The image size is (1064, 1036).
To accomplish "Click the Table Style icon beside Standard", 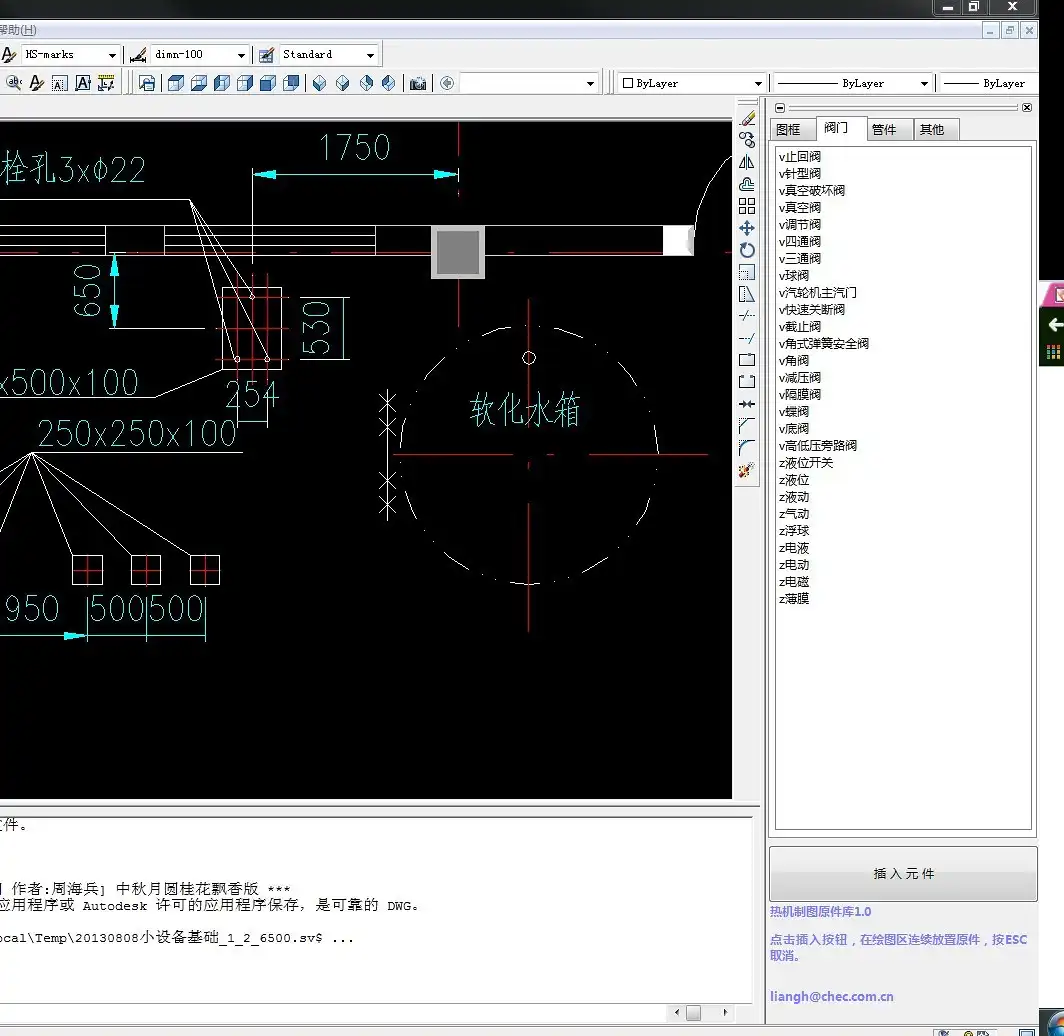I will pyautogui.click(x=267, y=54).
